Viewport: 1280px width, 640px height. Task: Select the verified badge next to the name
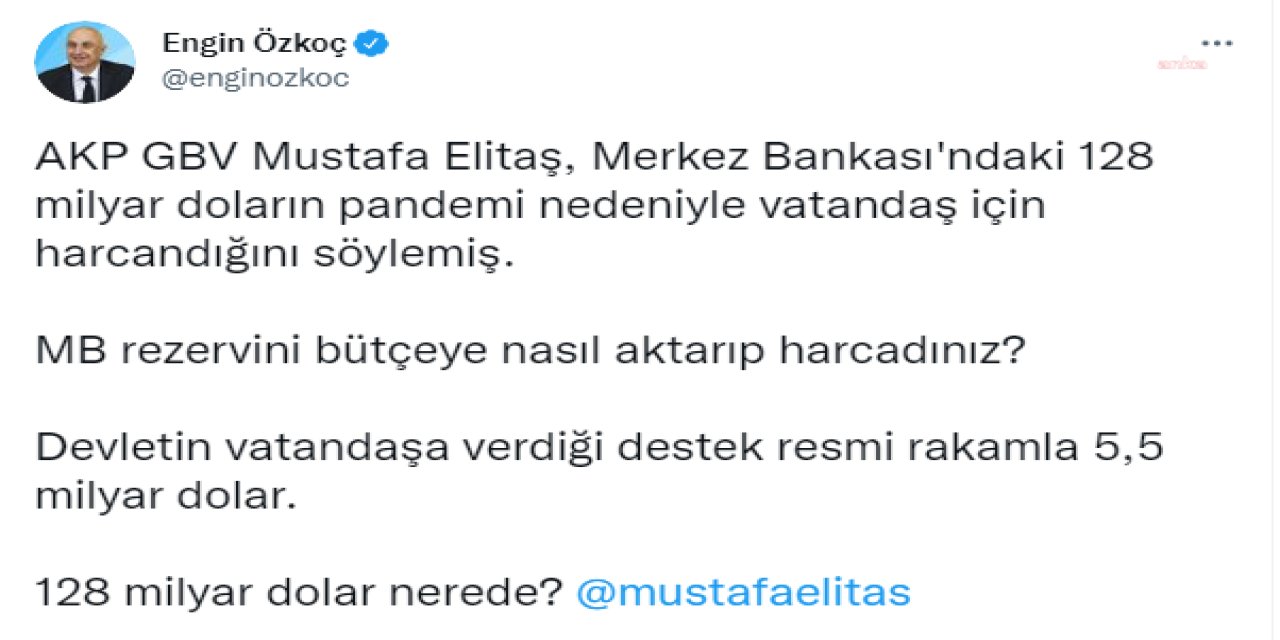(373, 42)
